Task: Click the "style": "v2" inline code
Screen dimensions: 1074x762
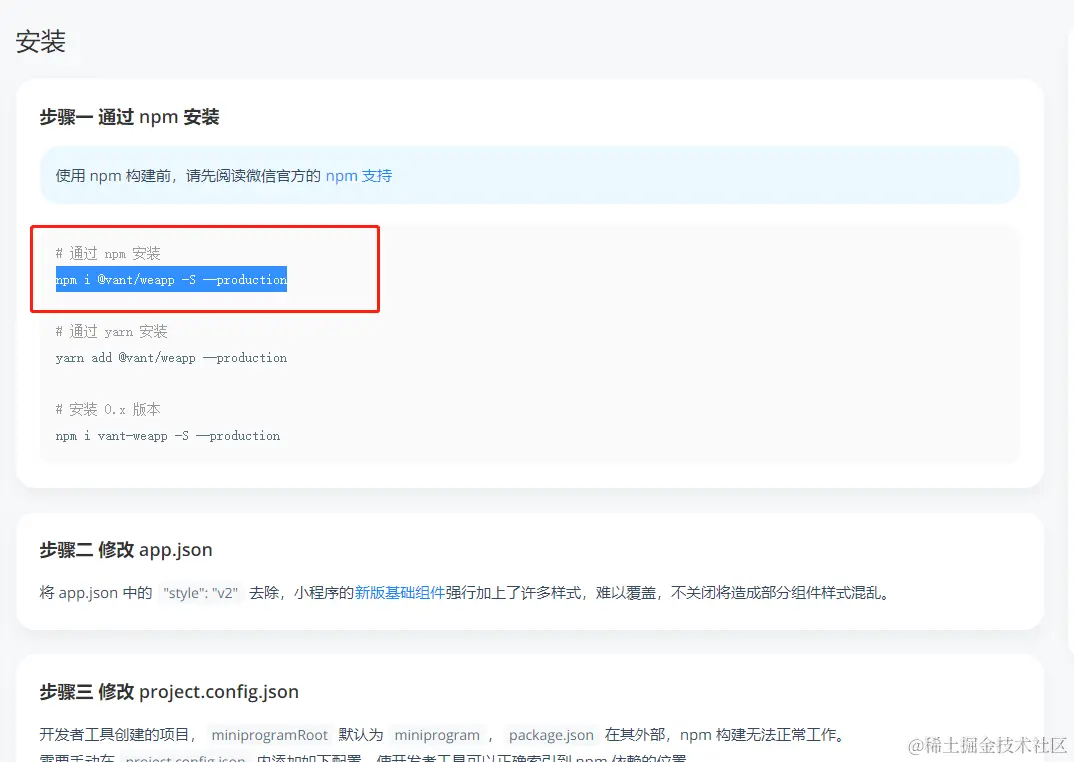Action: pyautogui.click(x=201, y=593)
